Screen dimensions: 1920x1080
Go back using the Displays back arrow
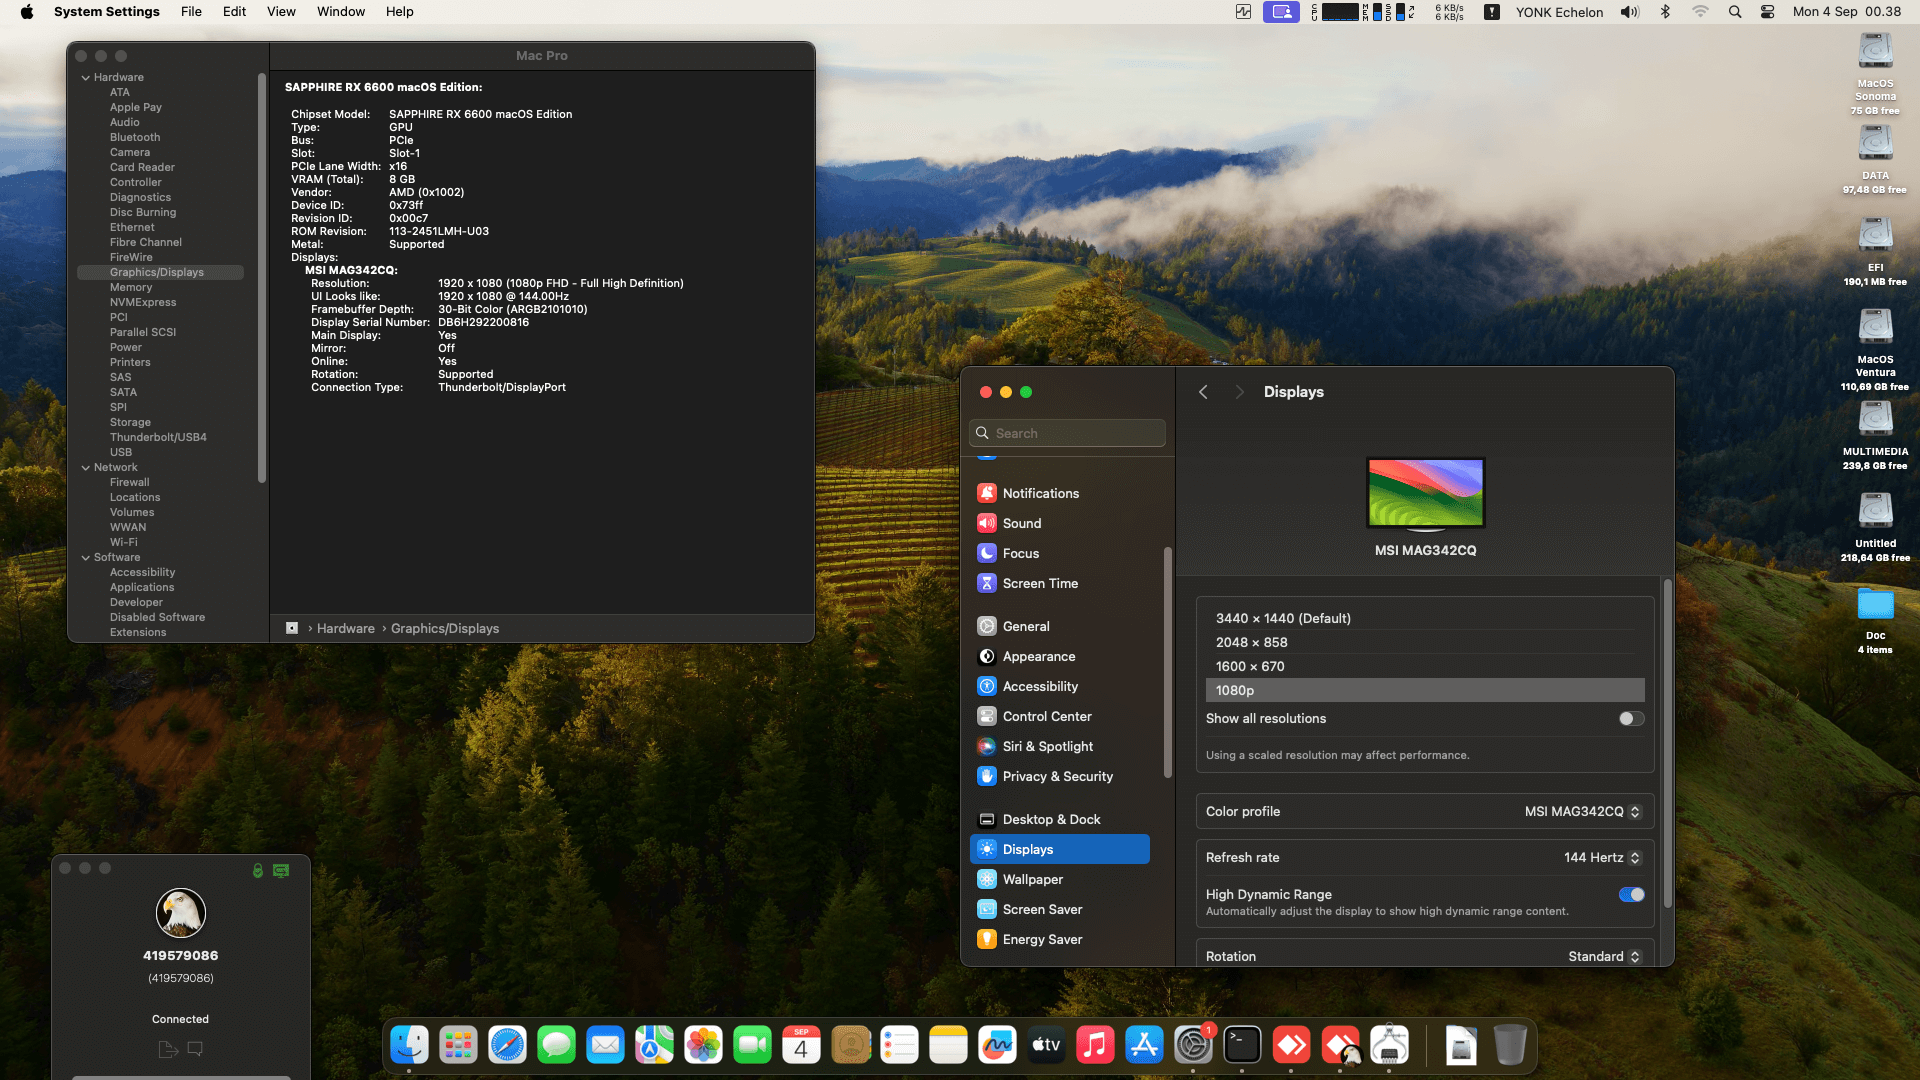coord(1203,392)
